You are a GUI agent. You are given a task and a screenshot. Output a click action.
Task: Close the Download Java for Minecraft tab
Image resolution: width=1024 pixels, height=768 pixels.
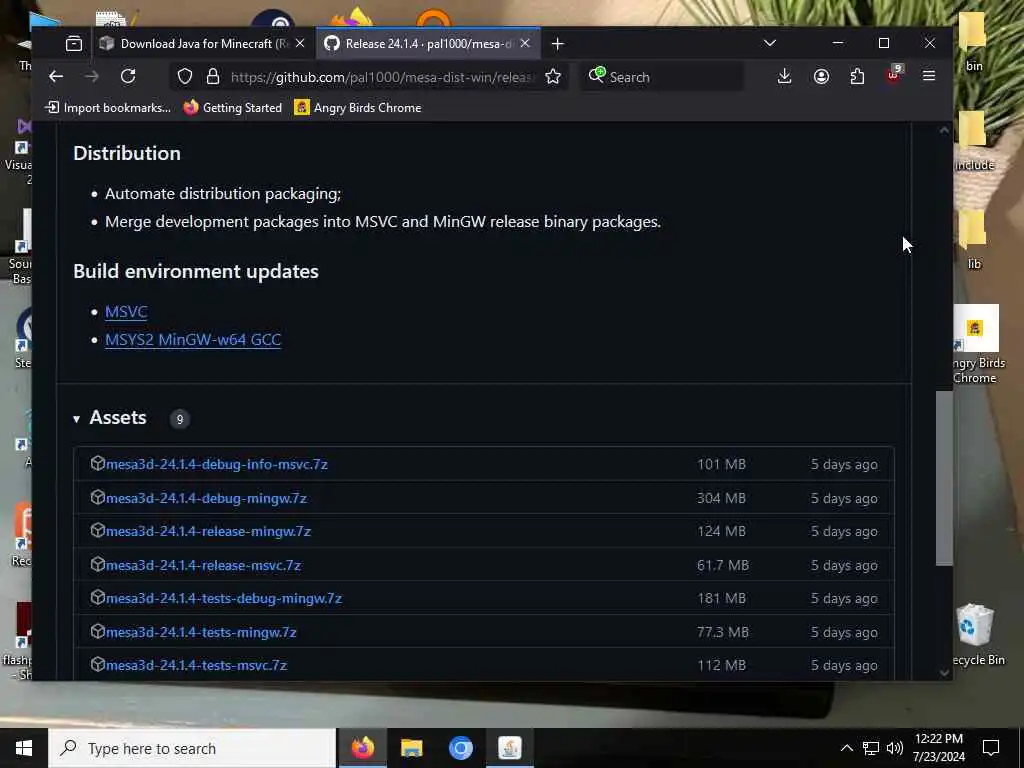click(300, 43)
